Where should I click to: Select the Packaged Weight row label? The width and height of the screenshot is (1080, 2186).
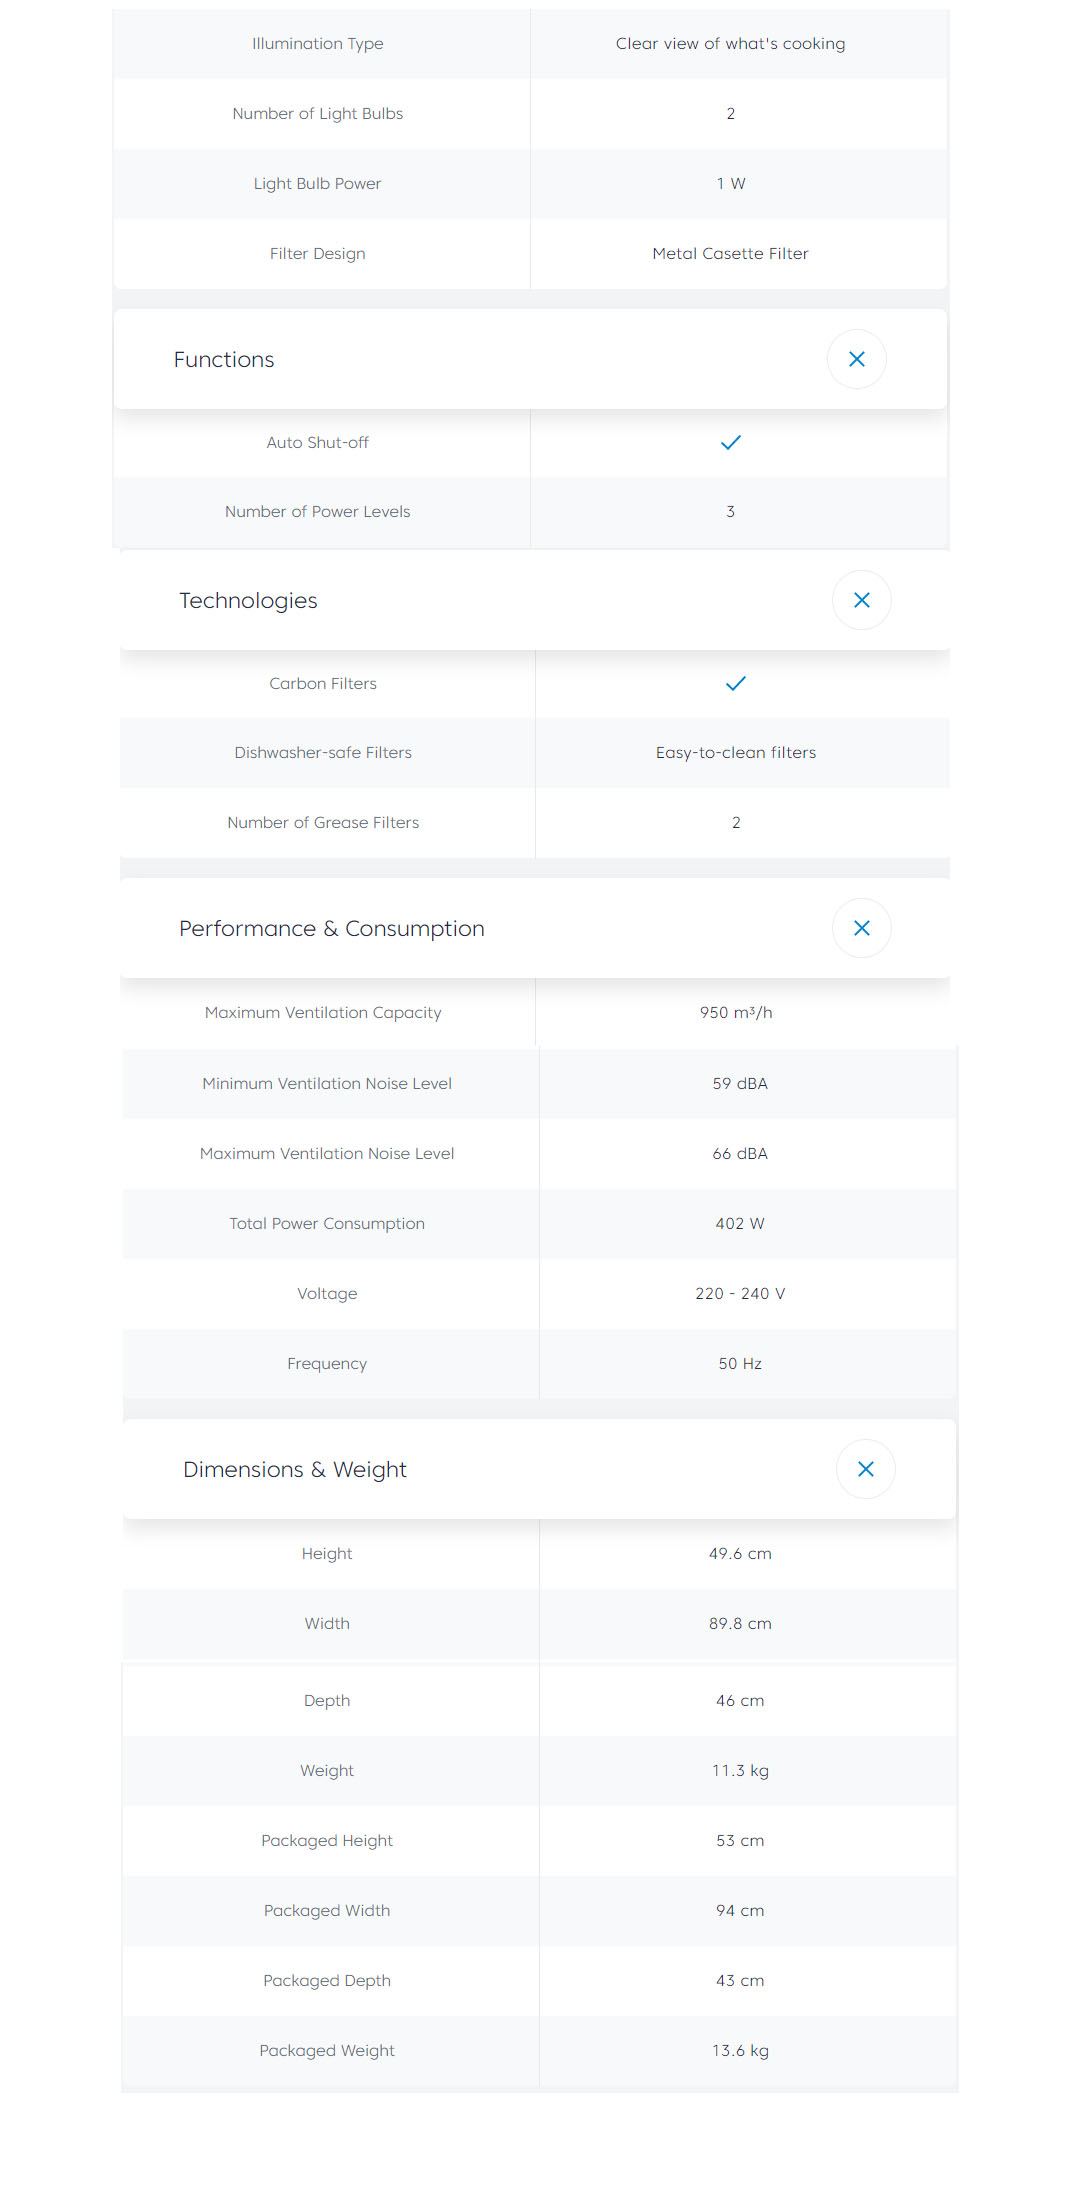coord(327,2051)
